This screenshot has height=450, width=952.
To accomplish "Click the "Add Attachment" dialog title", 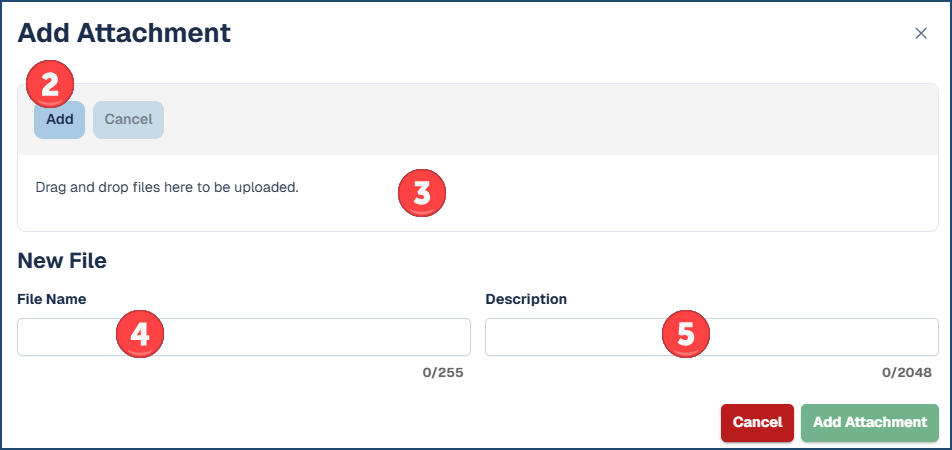I will click(124, 33).
